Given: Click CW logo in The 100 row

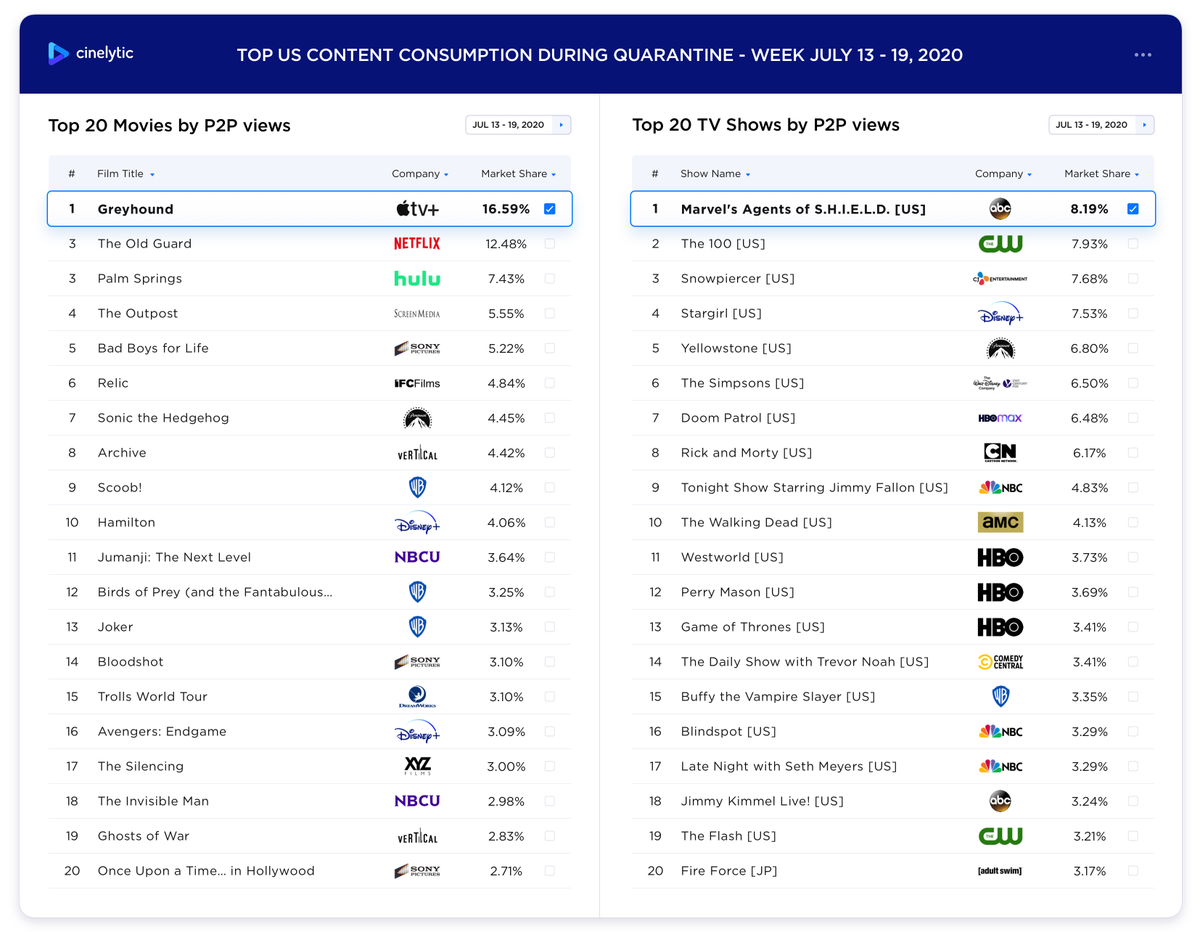Looking at the screenshot, I should (1000, 244).
